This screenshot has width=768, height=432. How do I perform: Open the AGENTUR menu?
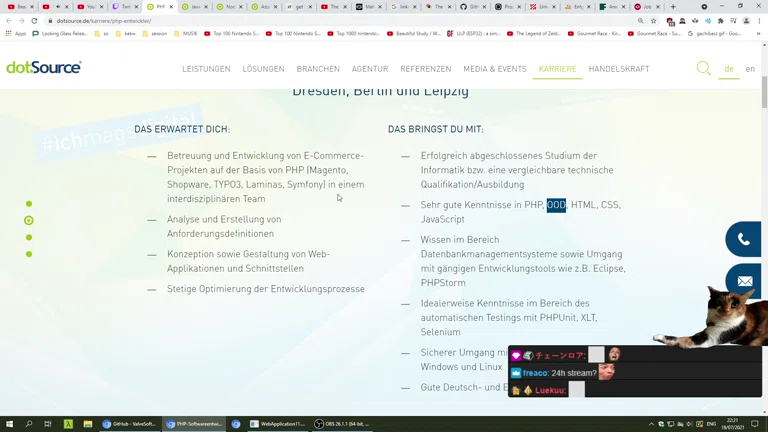point(370,69)
